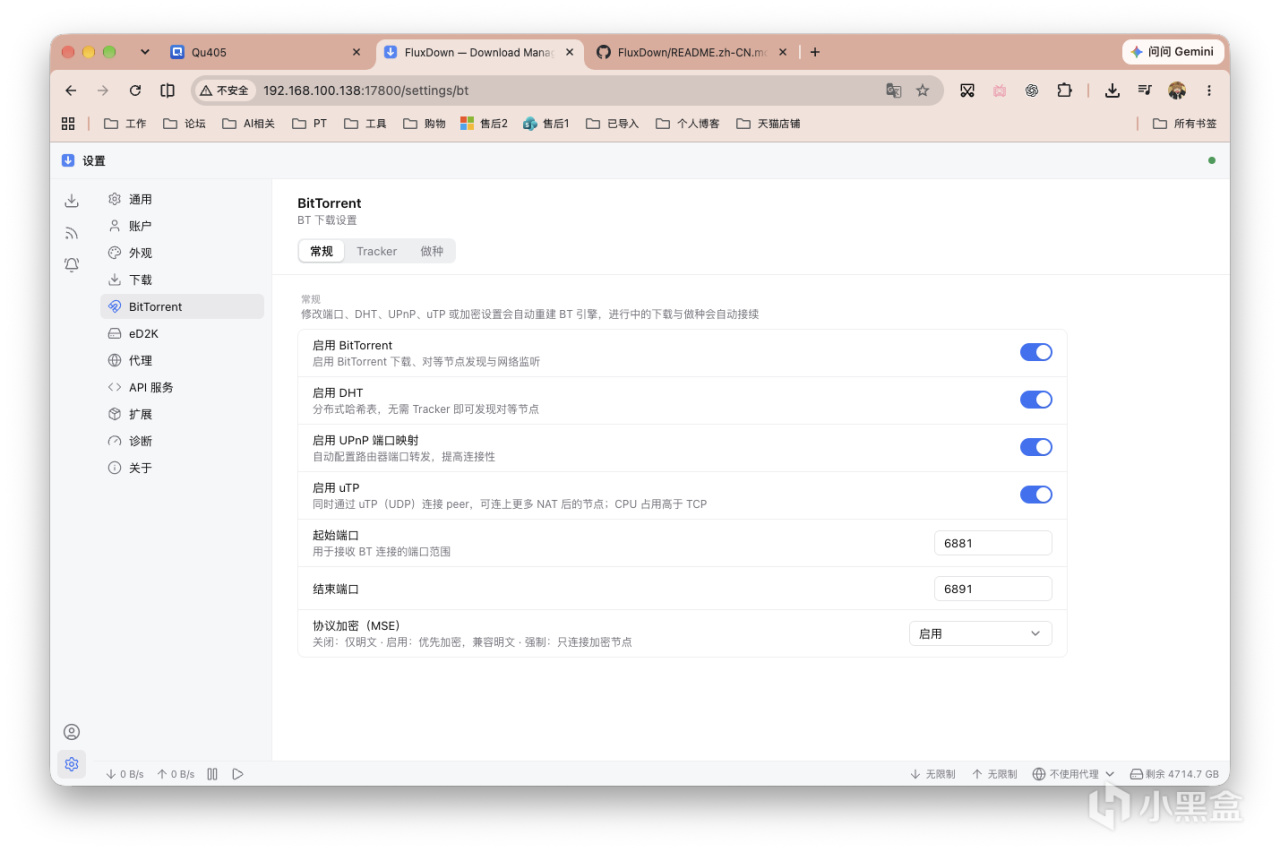Screen dimensions: 1280x852
Task: Click the settings gear in the left rail
Action: [x=72, y=765]
